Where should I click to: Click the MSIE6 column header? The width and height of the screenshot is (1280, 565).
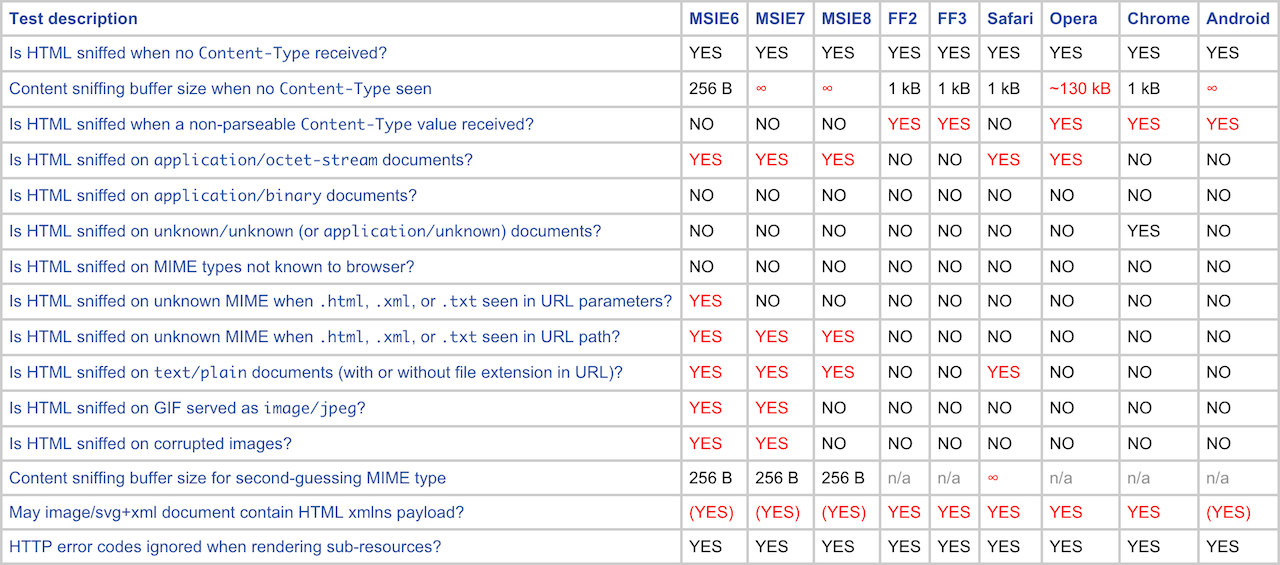714,19
